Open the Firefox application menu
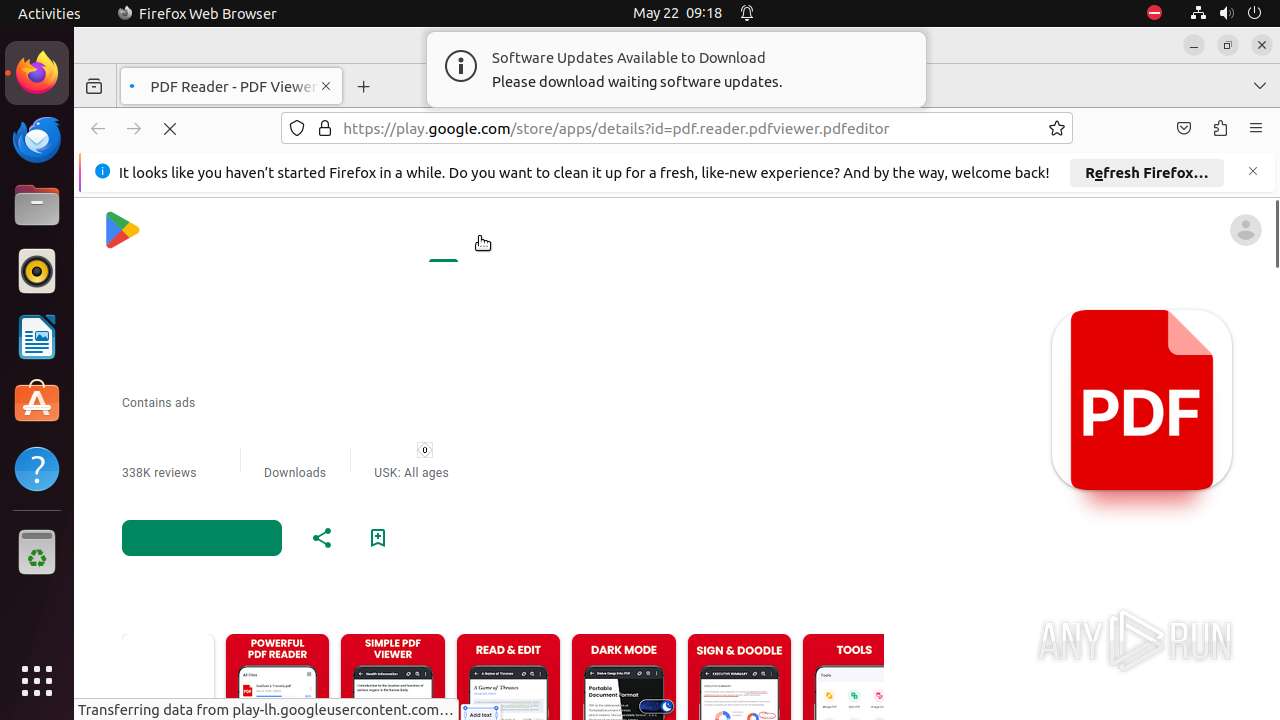This screenshot has width=1280, height=720. (x=1256, y=128)
